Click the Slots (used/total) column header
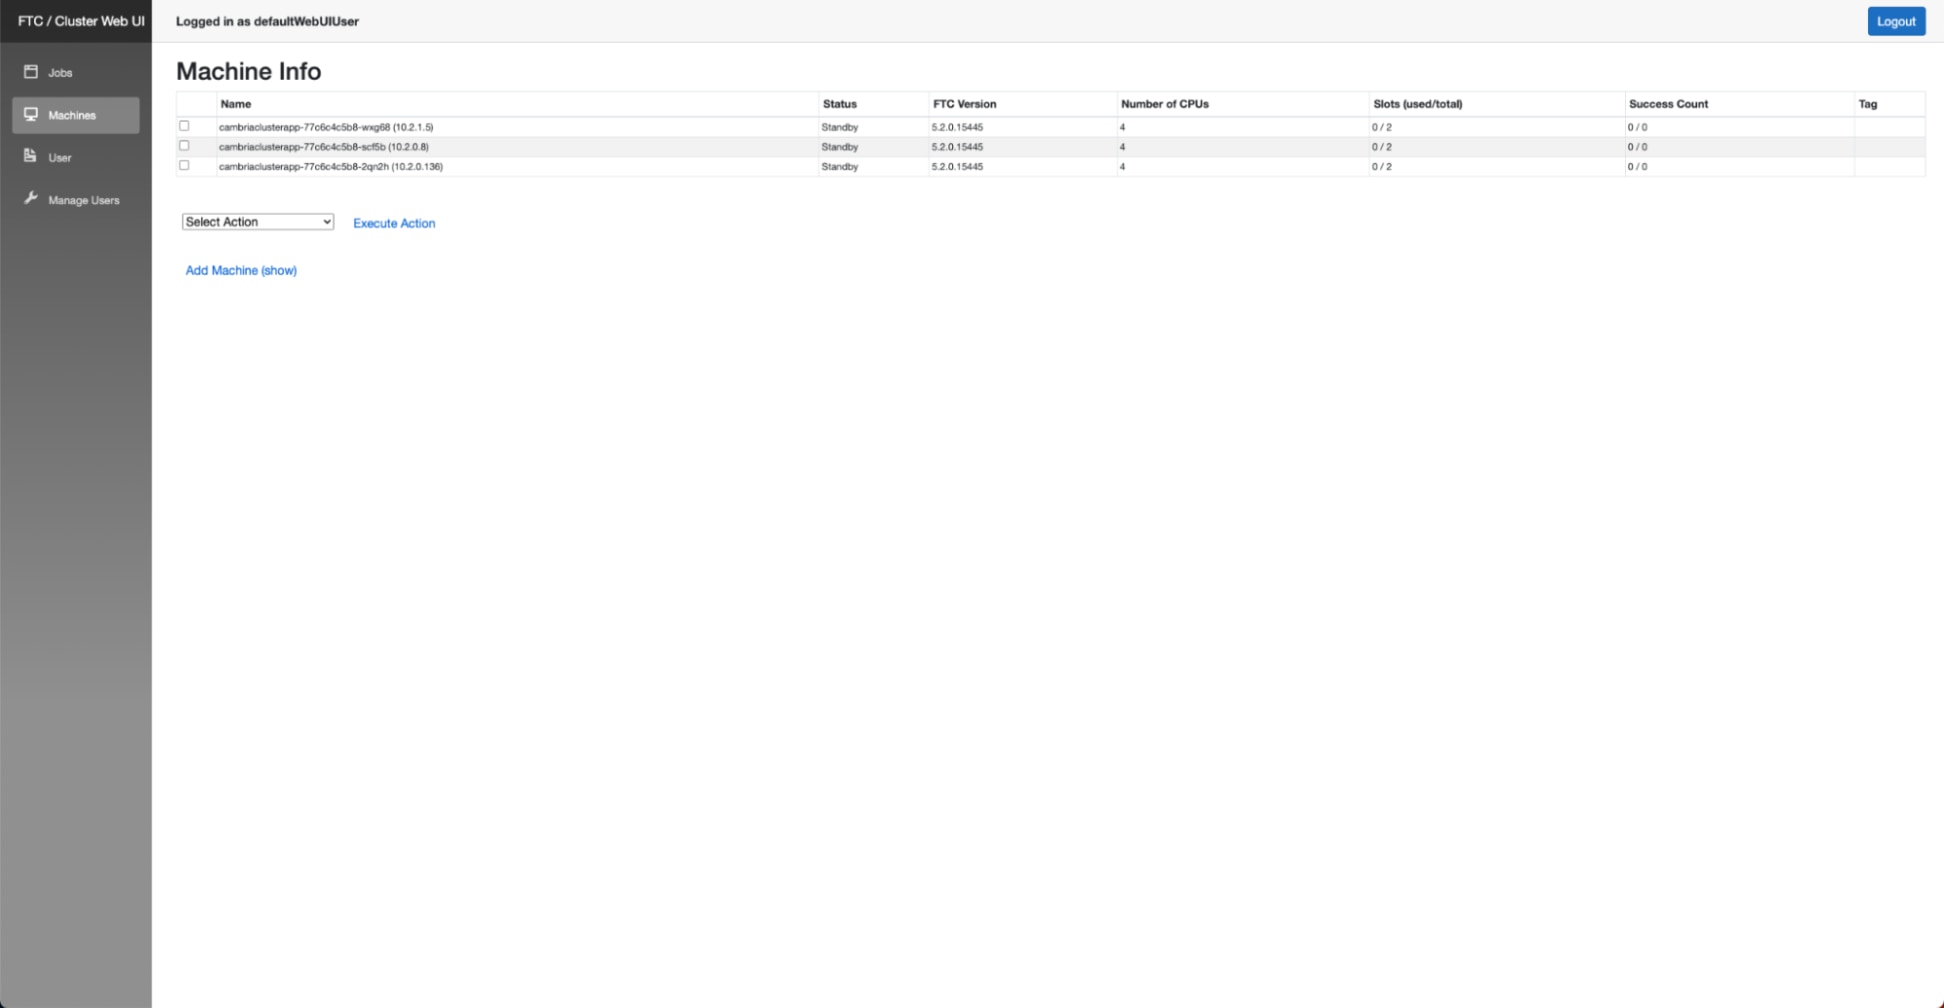Image resolution: width=1944 pixels, height=1008 pixels. pos(1417,103)
